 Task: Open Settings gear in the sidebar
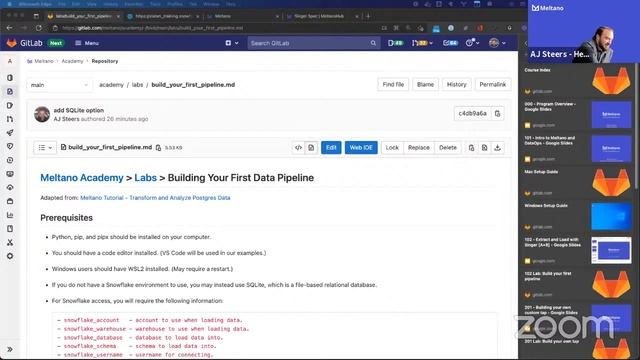(x=10, y=256)
